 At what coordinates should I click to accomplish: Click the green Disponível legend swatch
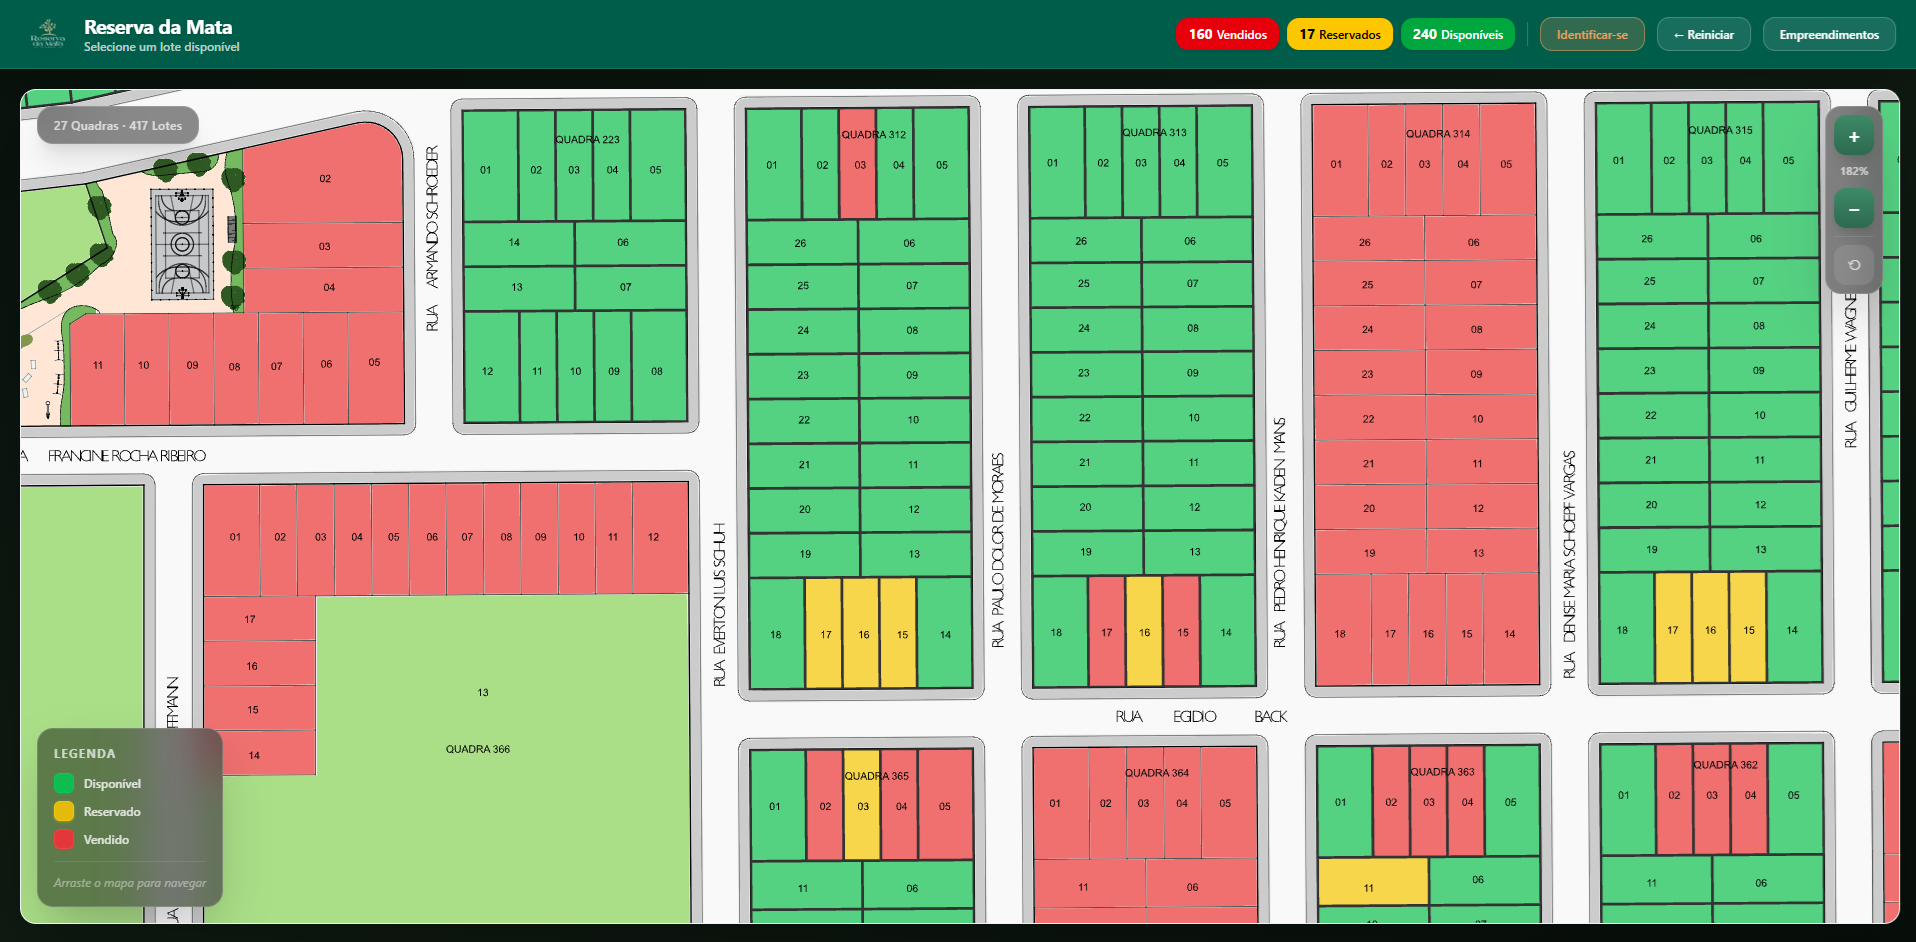click(x=64, y=783)
